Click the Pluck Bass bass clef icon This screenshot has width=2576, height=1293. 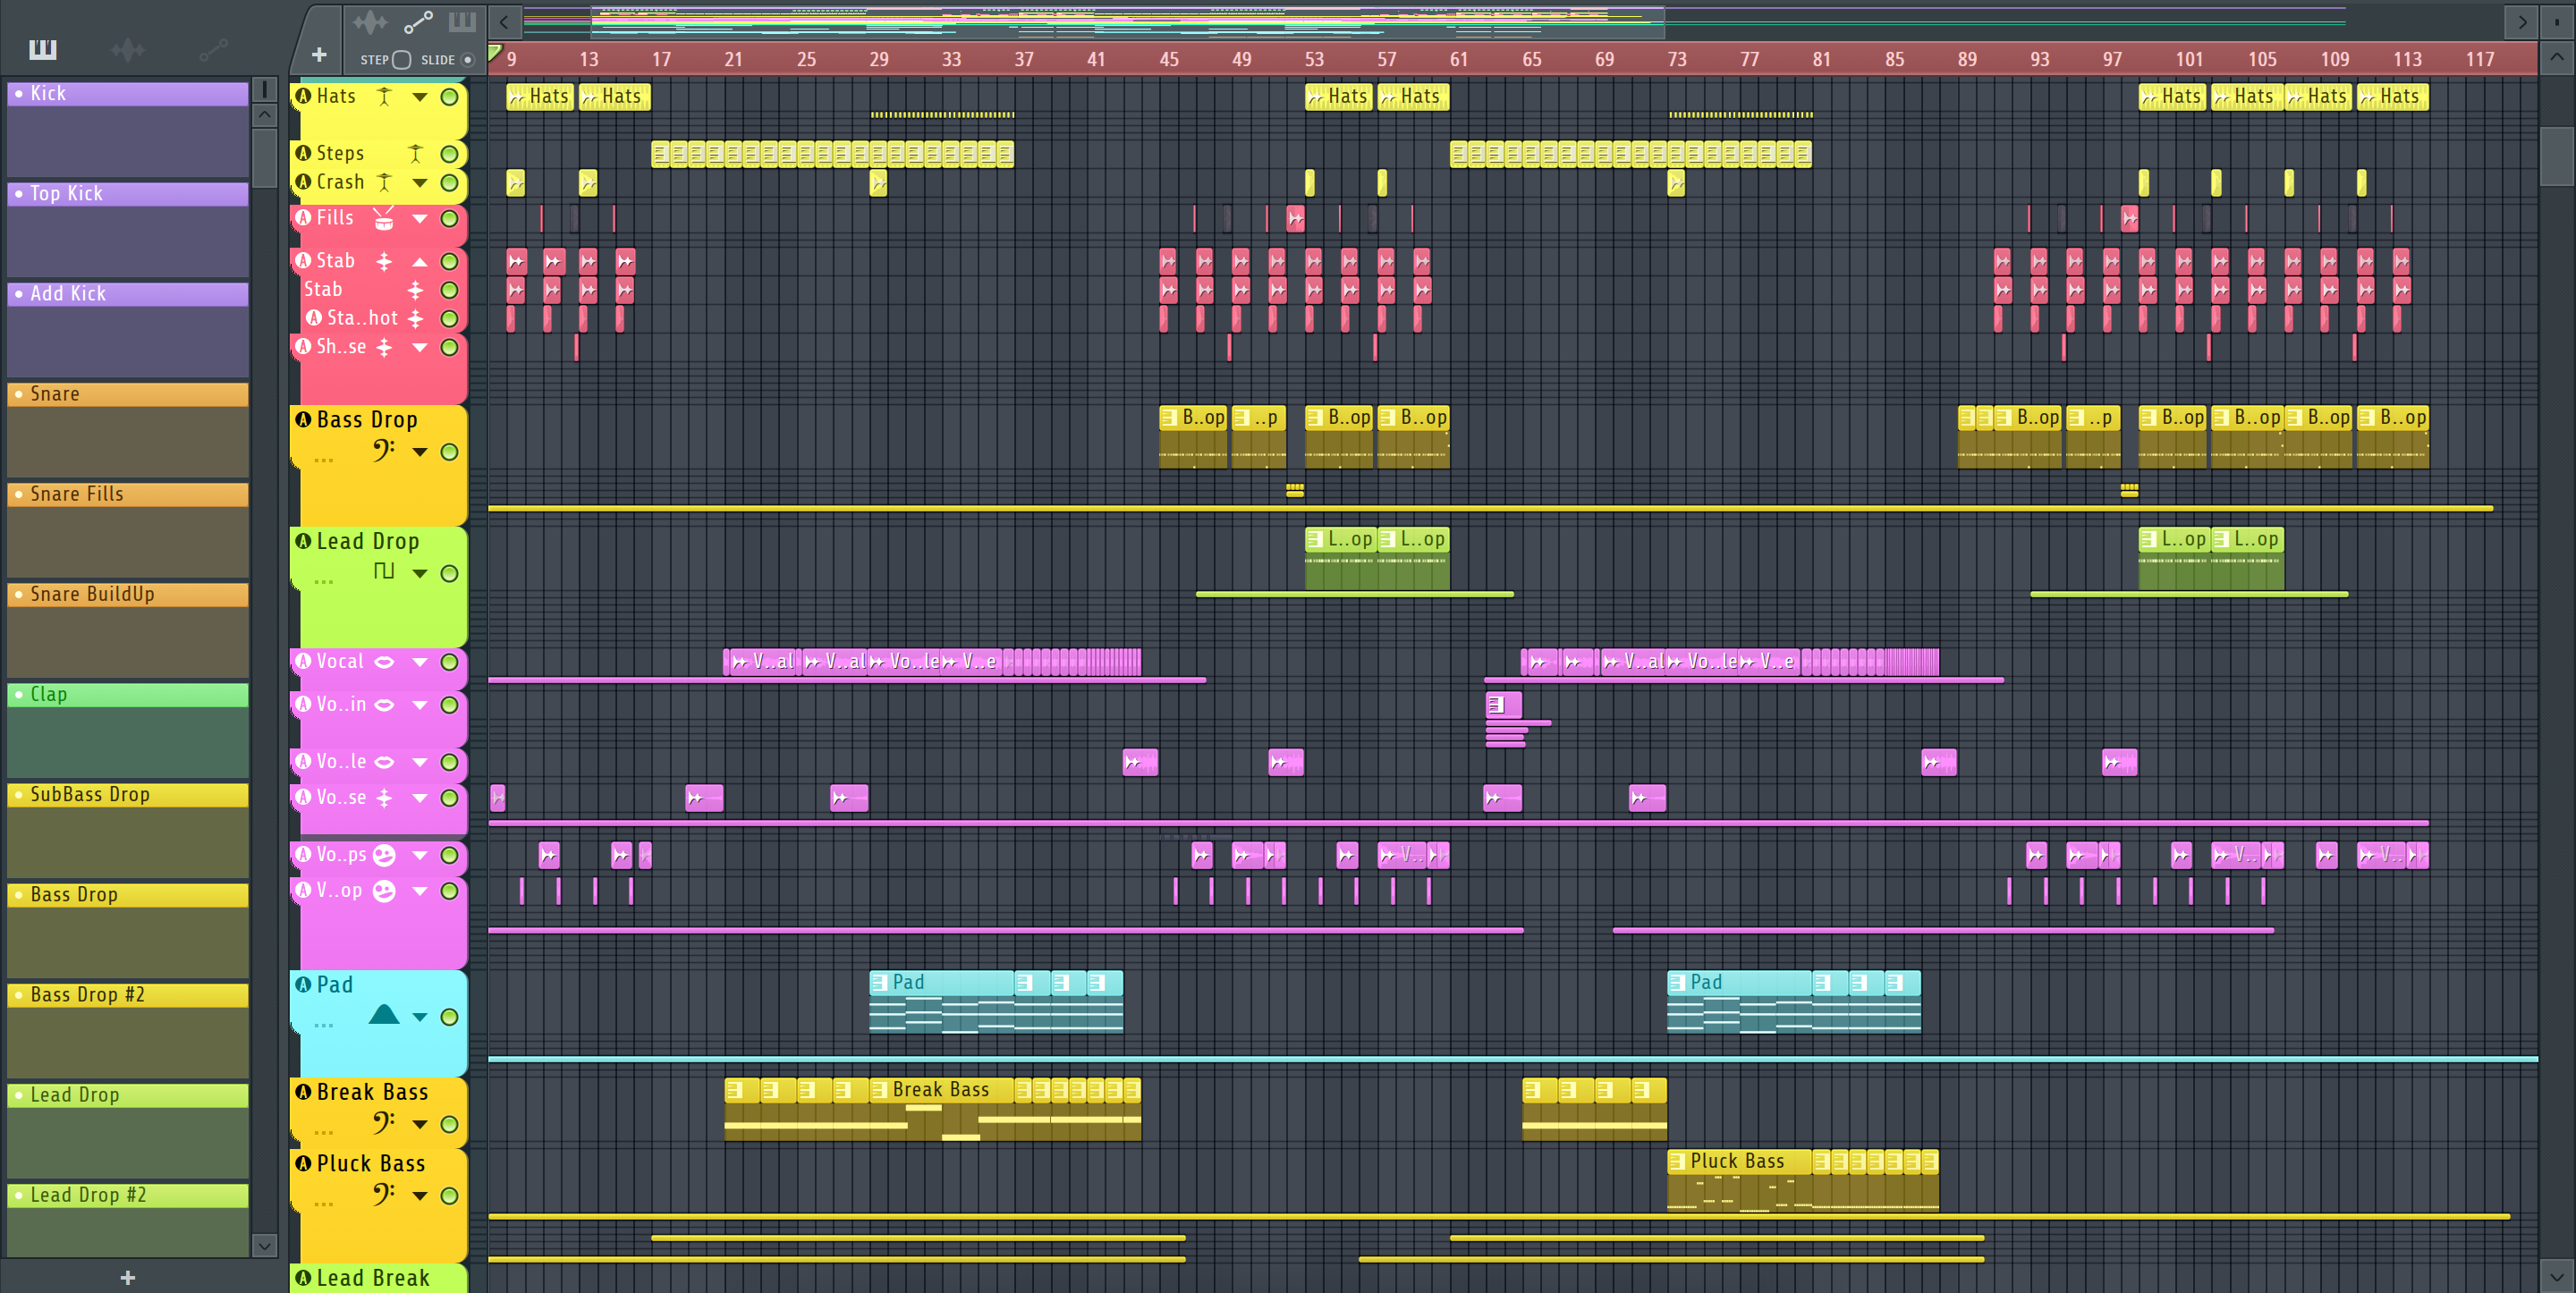coord(384,1194)
